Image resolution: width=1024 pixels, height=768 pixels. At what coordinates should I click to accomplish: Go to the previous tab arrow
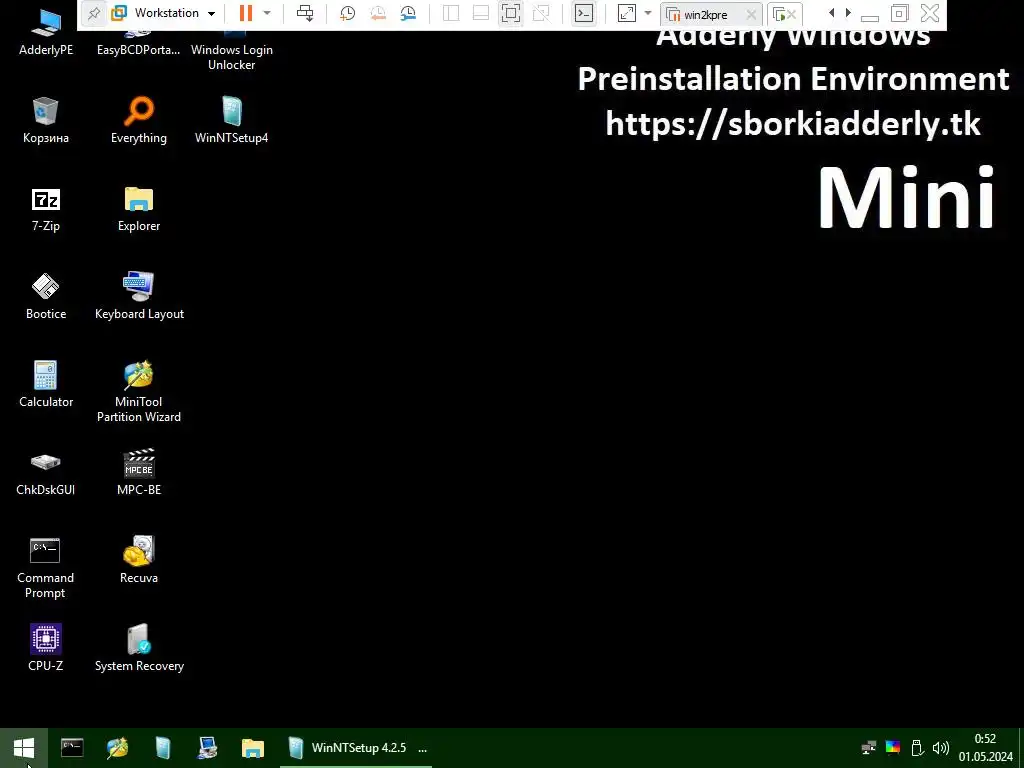(831, 13)
